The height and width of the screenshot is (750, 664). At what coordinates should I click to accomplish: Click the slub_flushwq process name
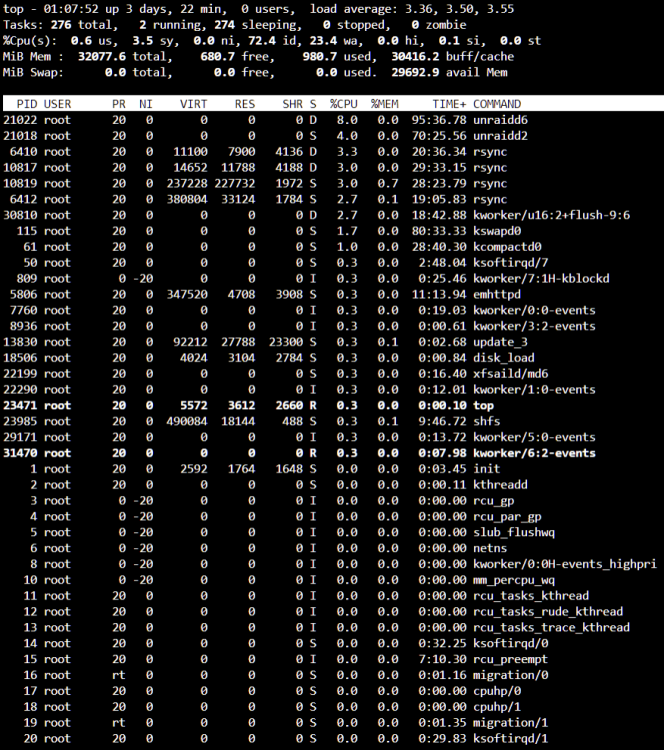click(514, 532)
